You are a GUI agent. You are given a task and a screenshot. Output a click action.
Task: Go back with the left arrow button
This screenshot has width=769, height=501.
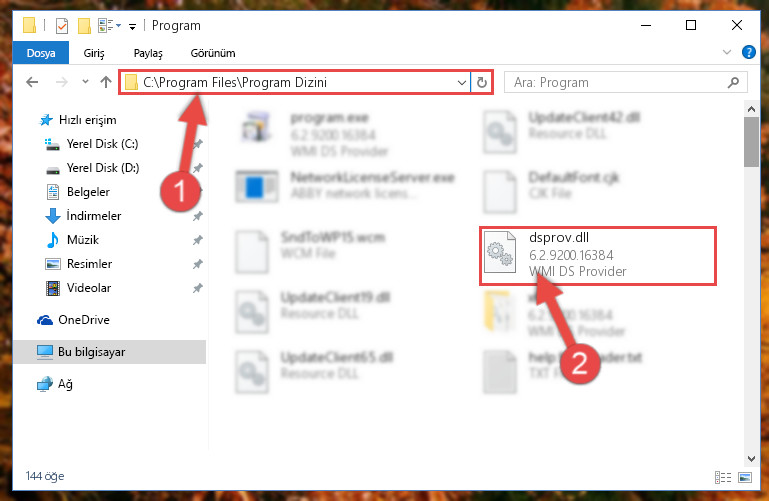pos(32,82)
